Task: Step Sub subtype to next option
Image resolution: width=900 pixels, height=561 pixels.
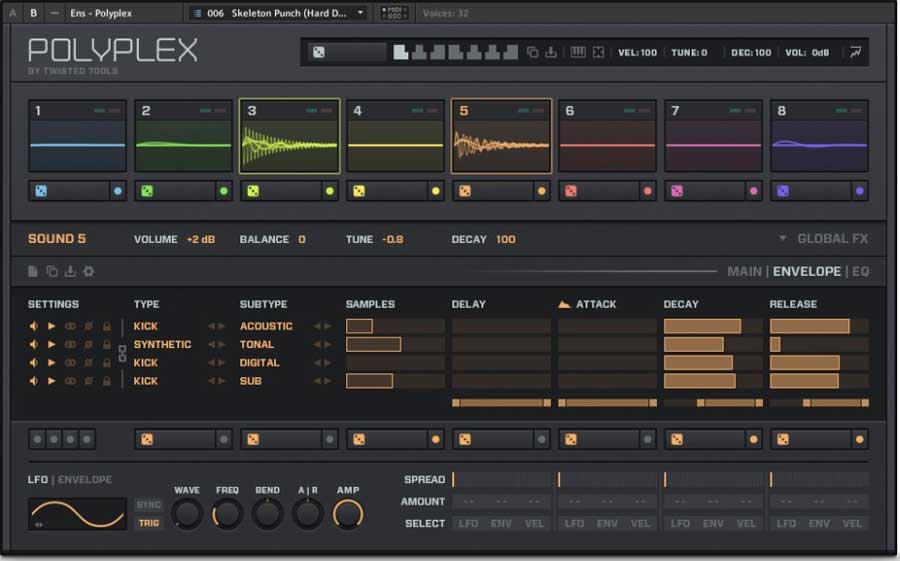Action: coord(328,381)
